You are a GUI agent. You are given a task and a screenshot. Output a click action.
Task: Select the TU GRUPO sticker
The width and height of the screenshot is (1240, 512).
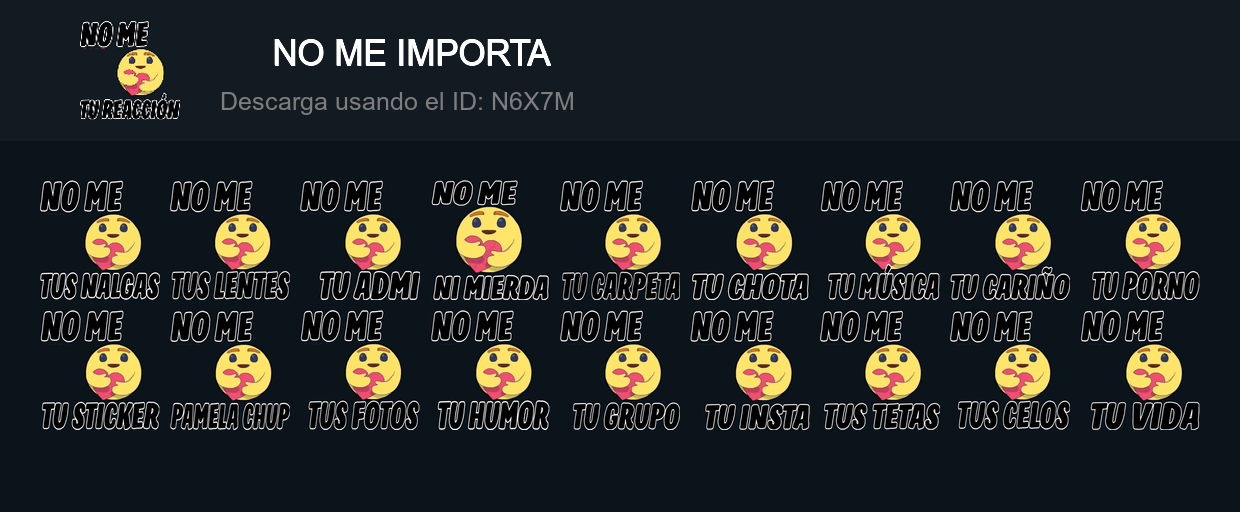(x=620, y=371)
